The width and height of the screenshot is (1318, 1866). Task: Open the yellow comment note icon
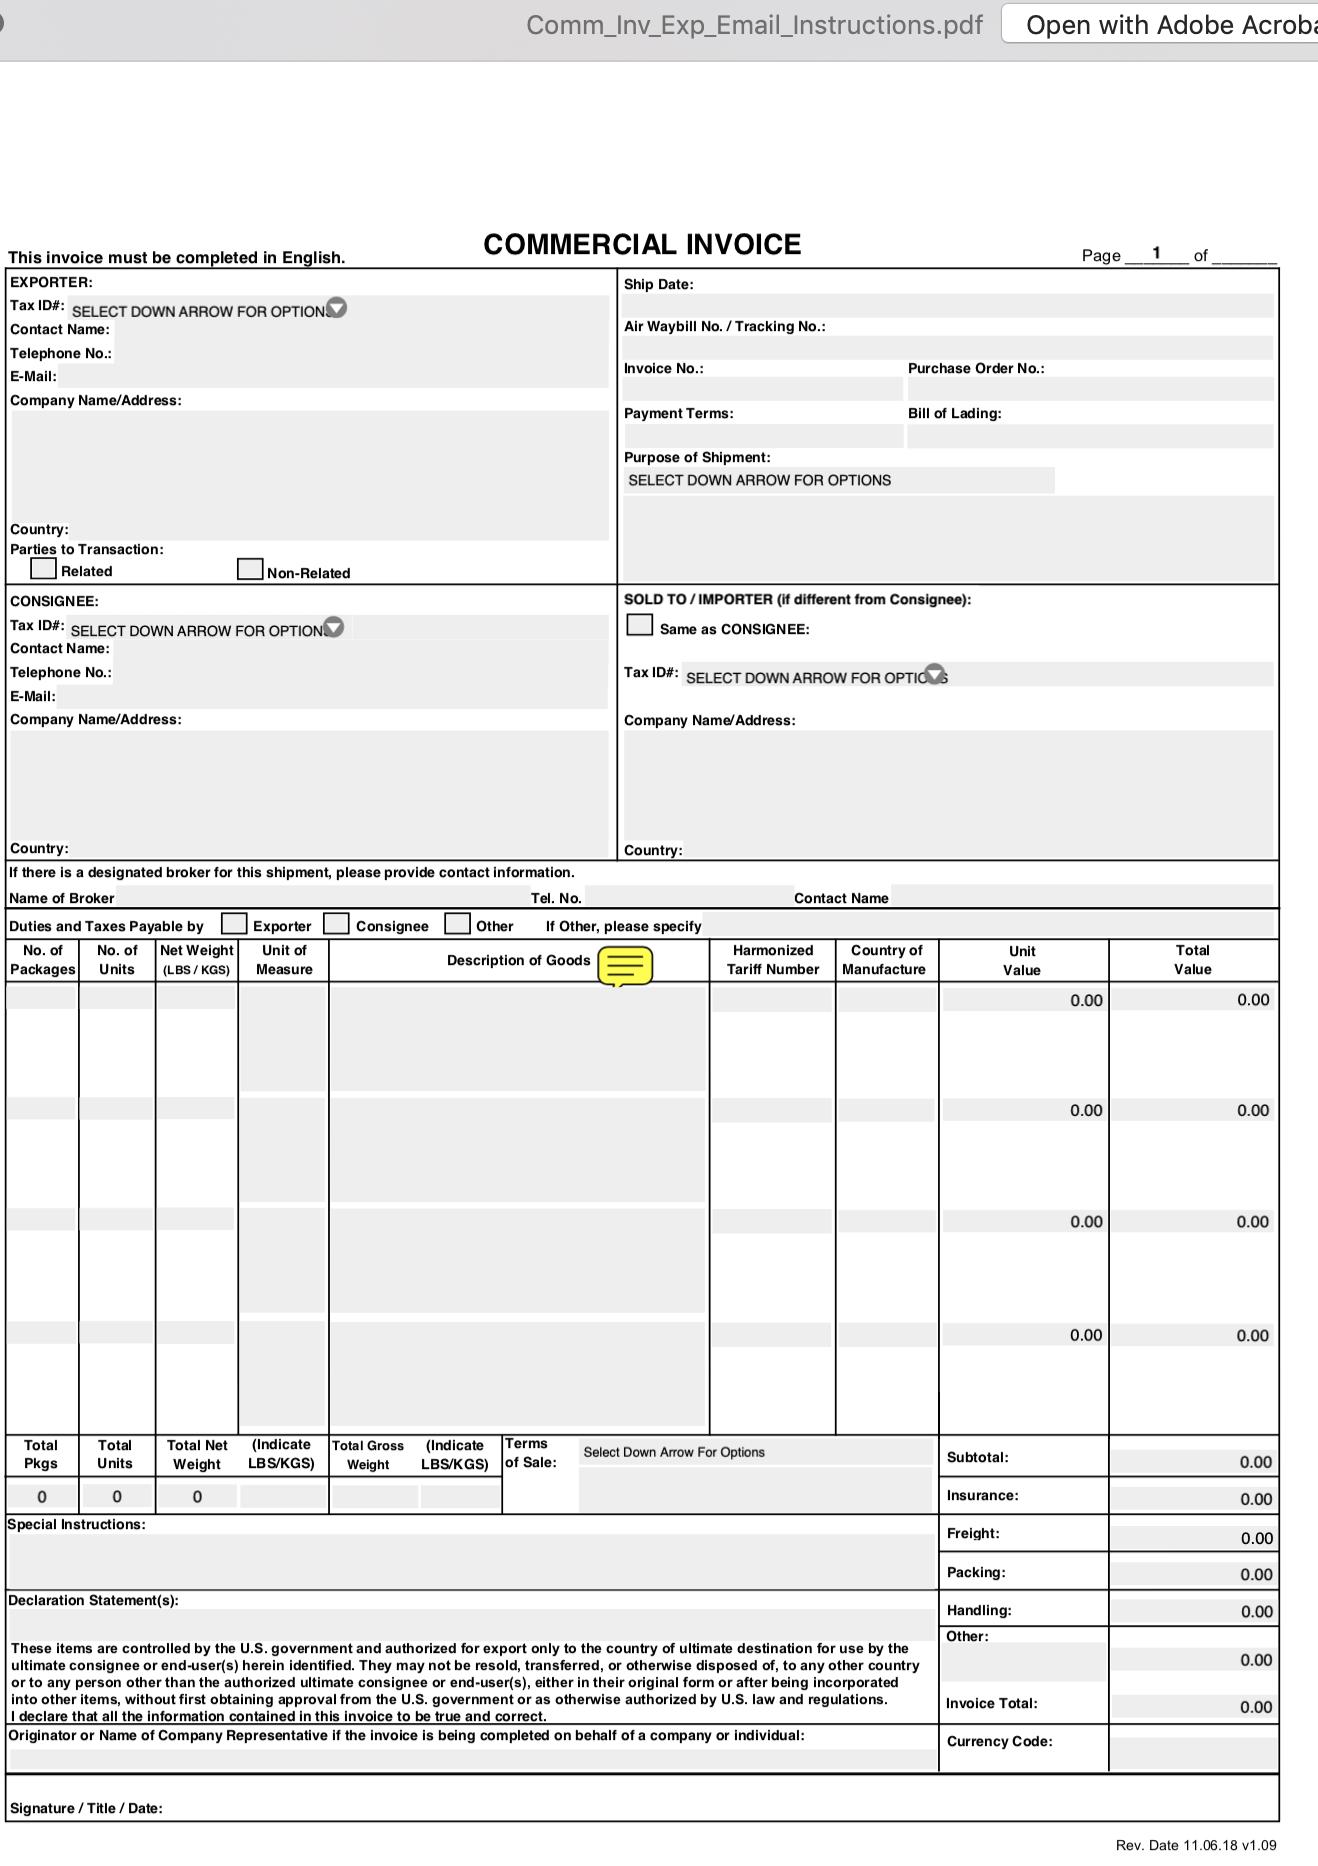625,966
